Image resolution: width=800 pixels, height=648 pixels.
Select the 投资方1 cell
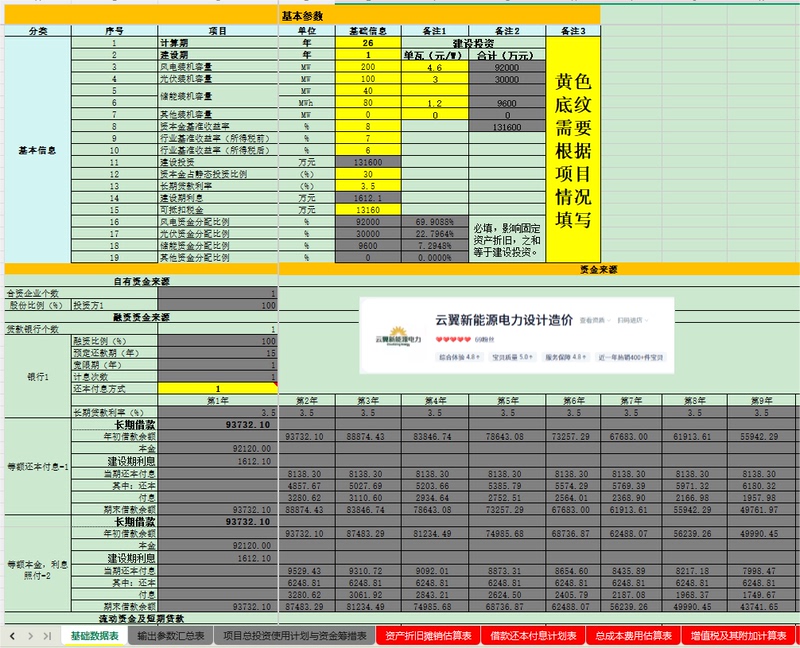[114, 305]
